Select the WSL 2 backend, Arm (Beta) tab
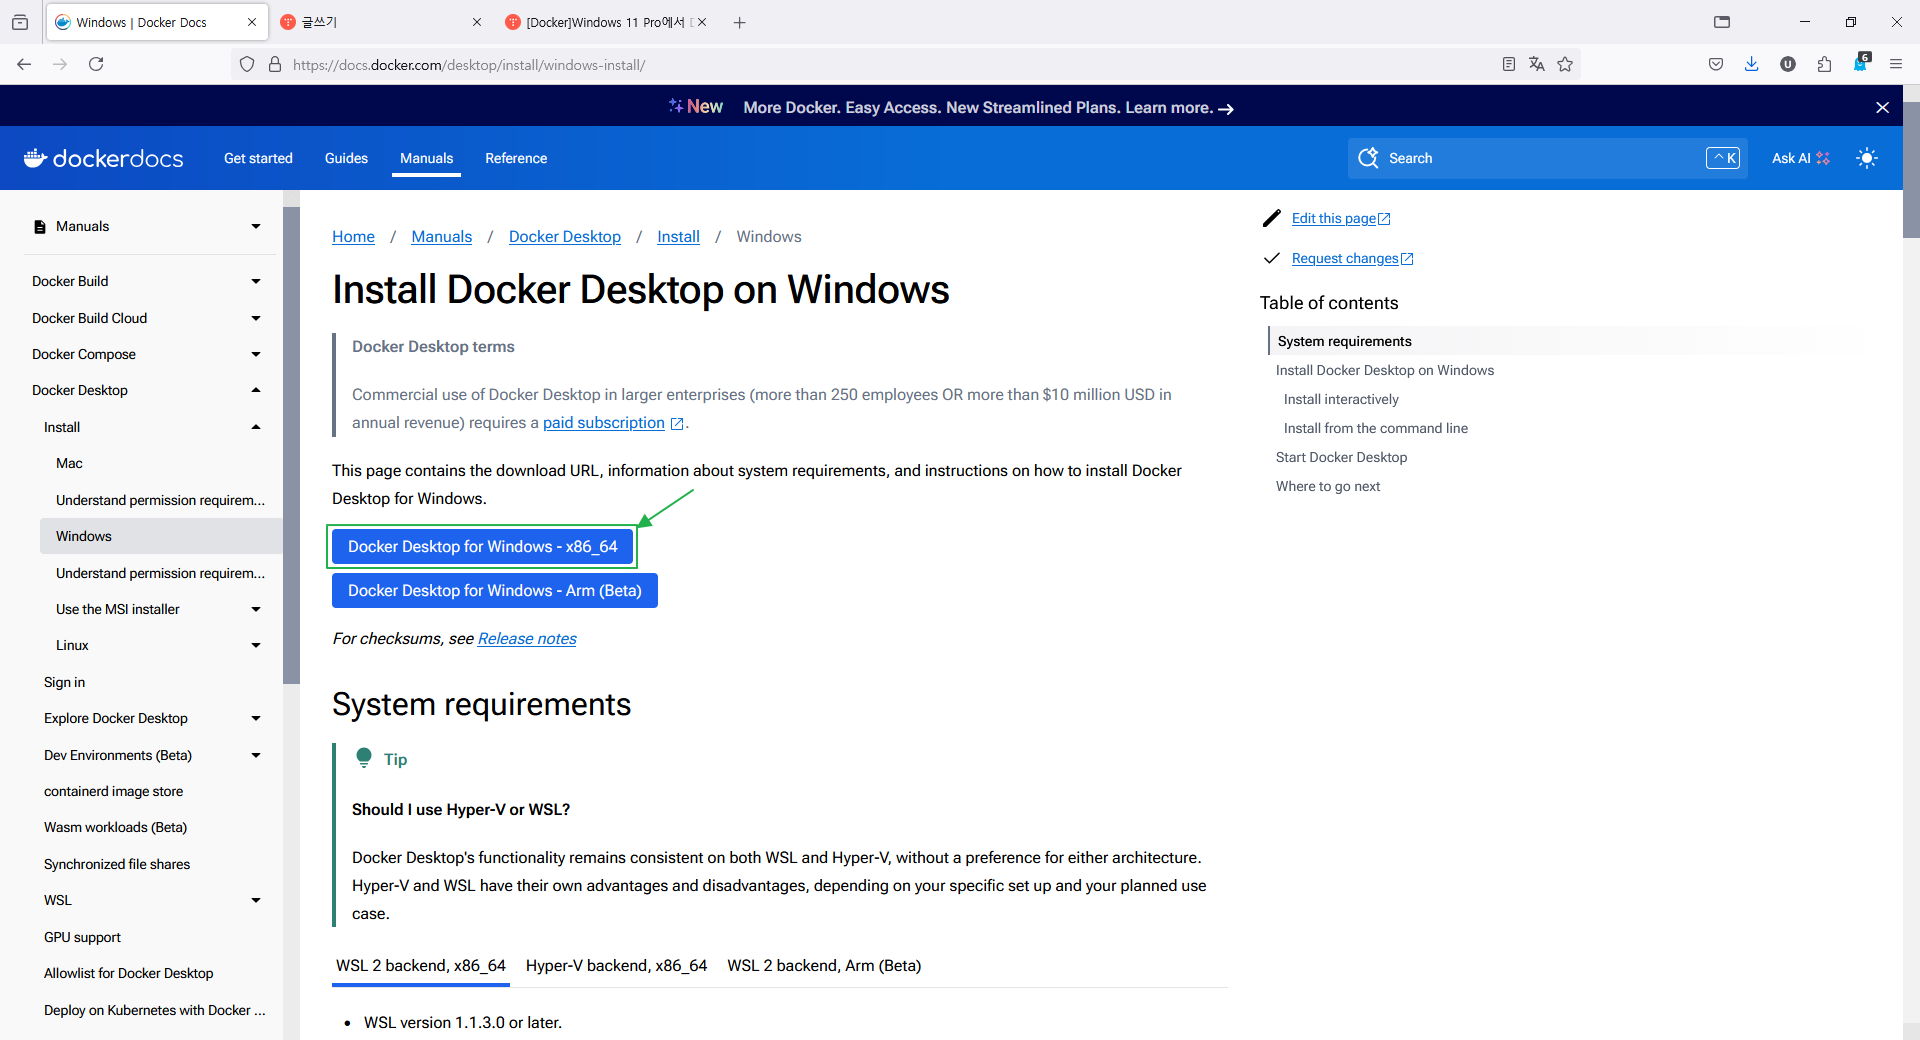Viewport: 1920px width, 1040px height. 824,966
